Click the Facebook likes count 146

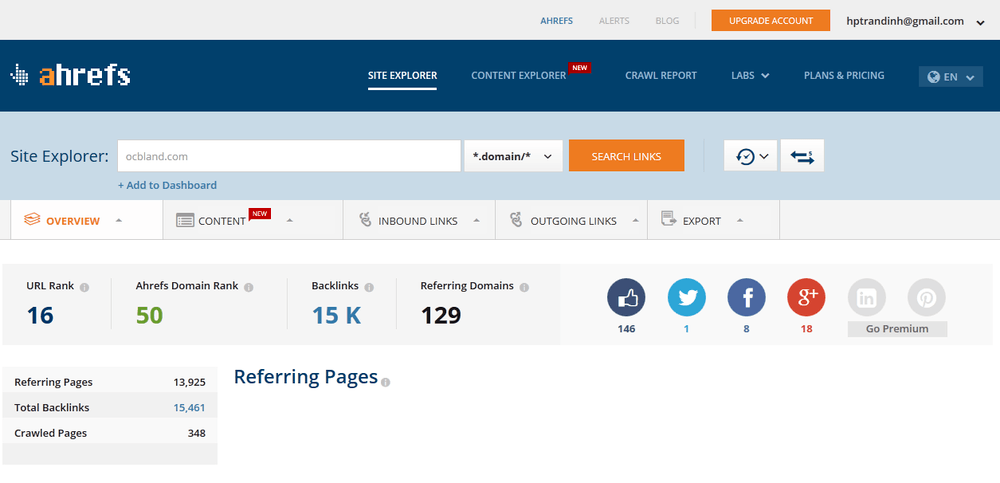626,329
